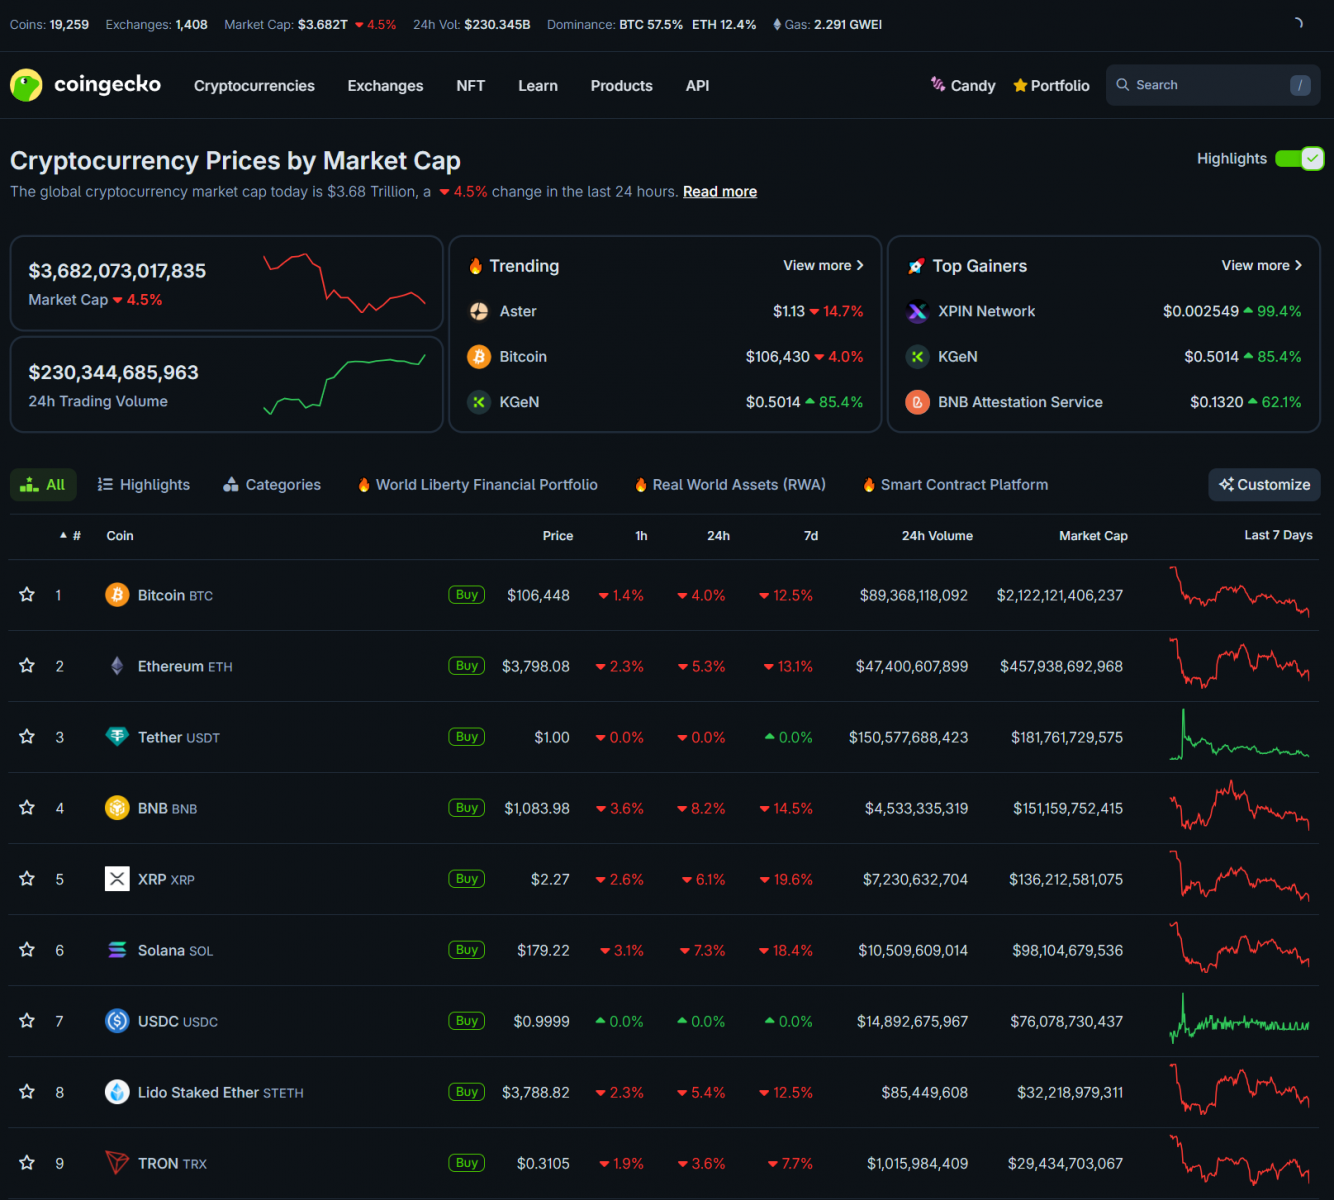Open Portfolio via the gold star icon
This screenshot has width=1334, height=1200.
pos(1020,85)
